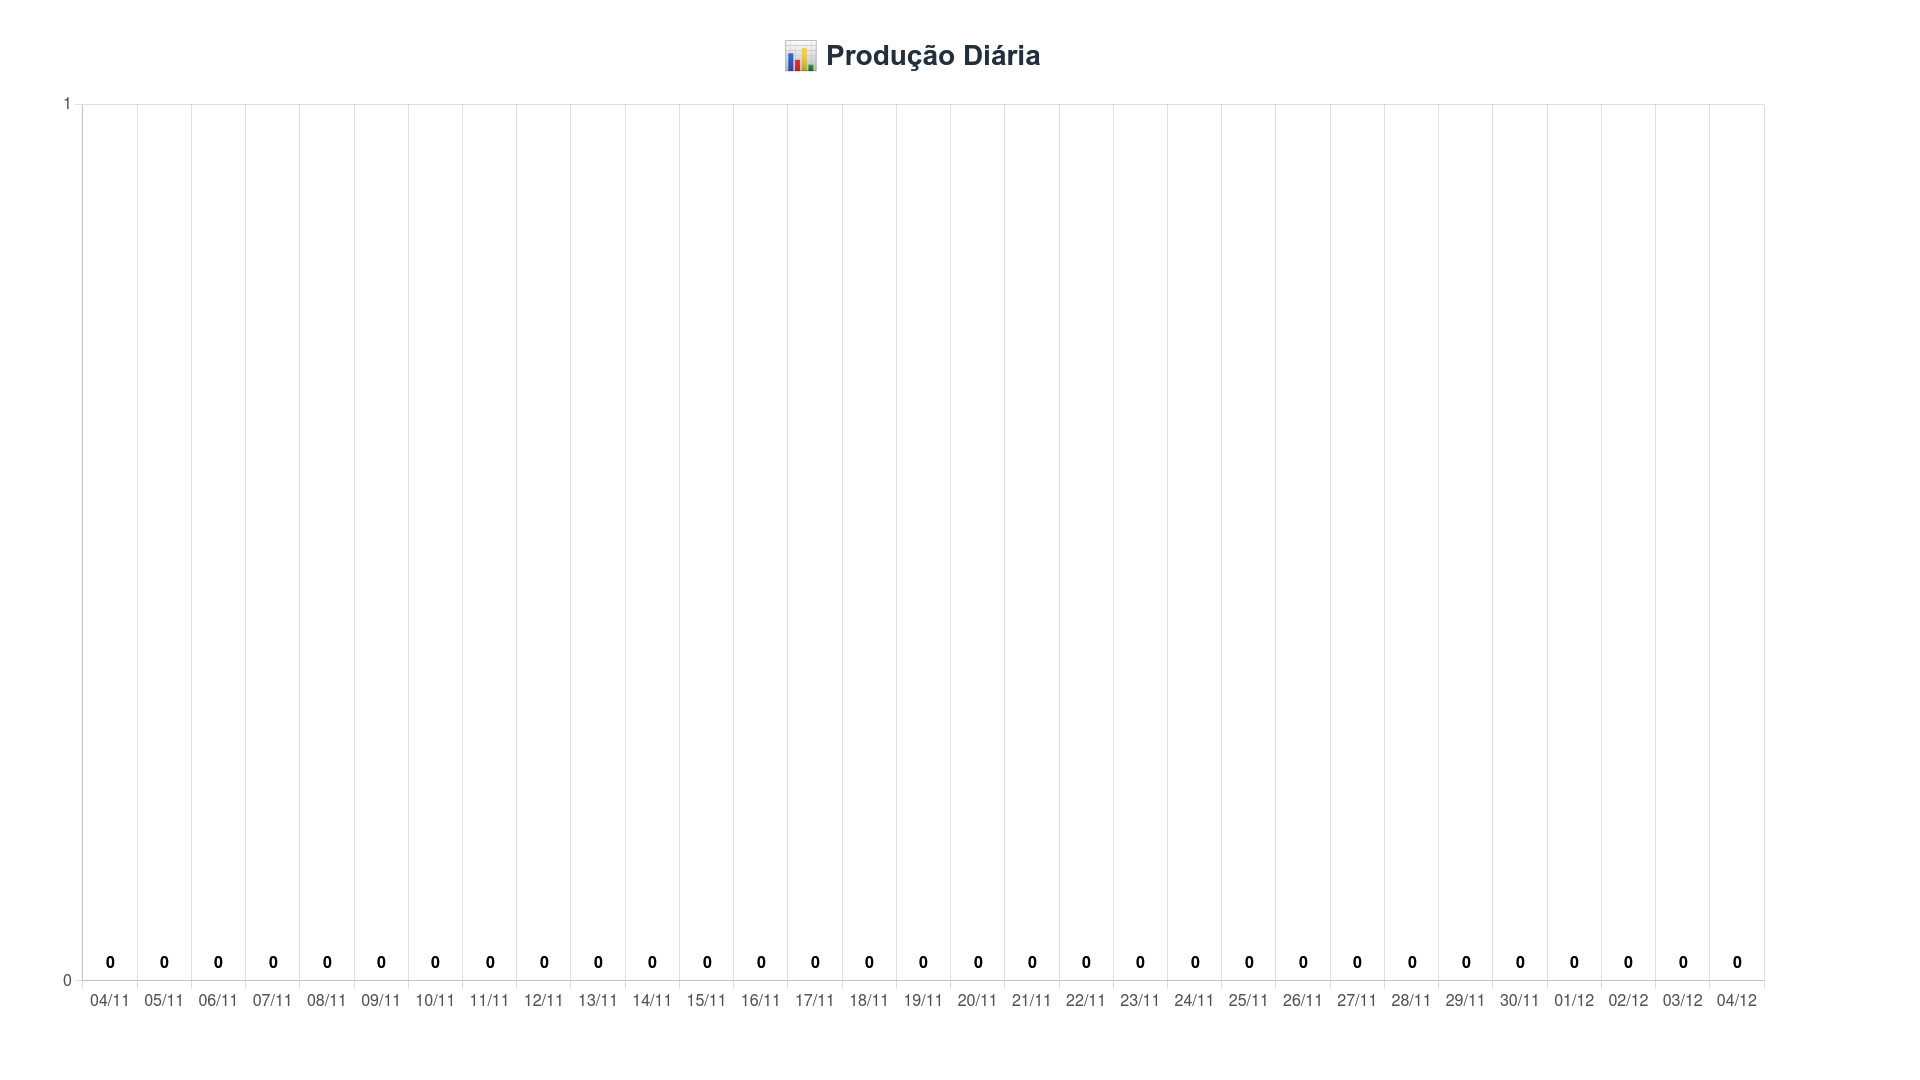Click the 01/12 date axis label
Image resolution: width=1920 pixels, height=1080 pixels.
tap(1574, 1000)
